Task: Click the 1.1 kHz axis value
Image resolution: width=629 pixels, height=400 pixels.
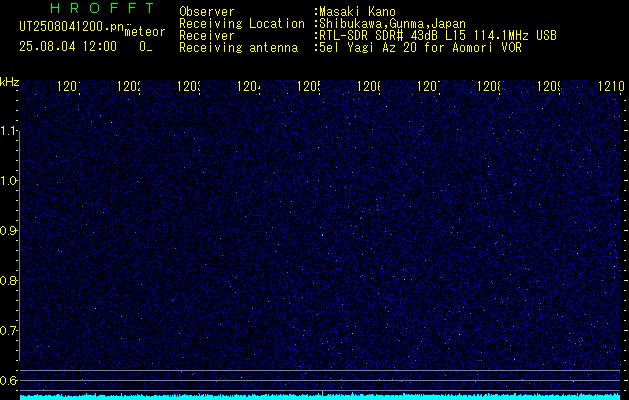Action: [9, 130]
